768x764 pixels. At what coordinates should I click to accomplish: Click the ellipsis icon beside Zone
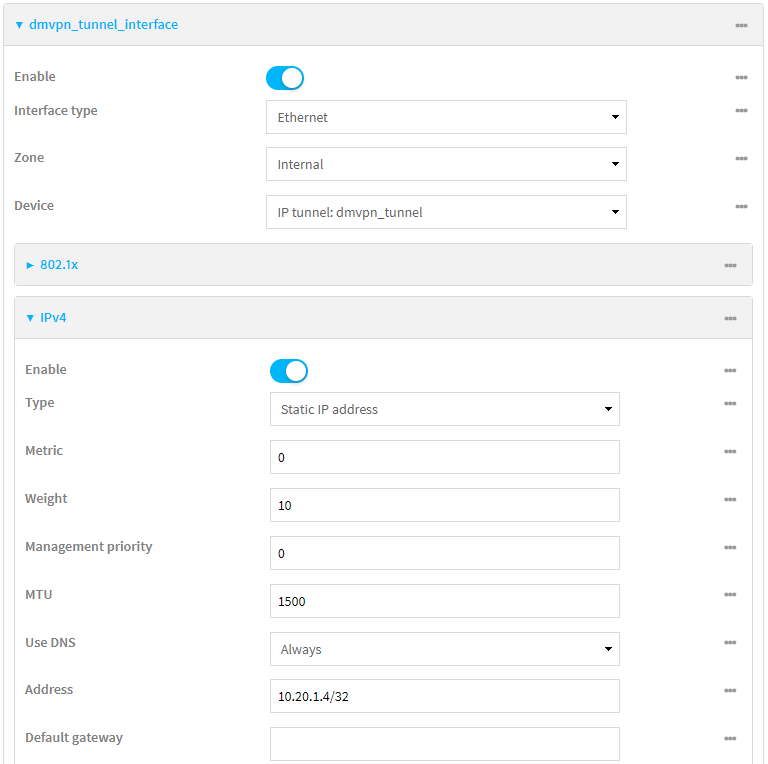point(741,158)
